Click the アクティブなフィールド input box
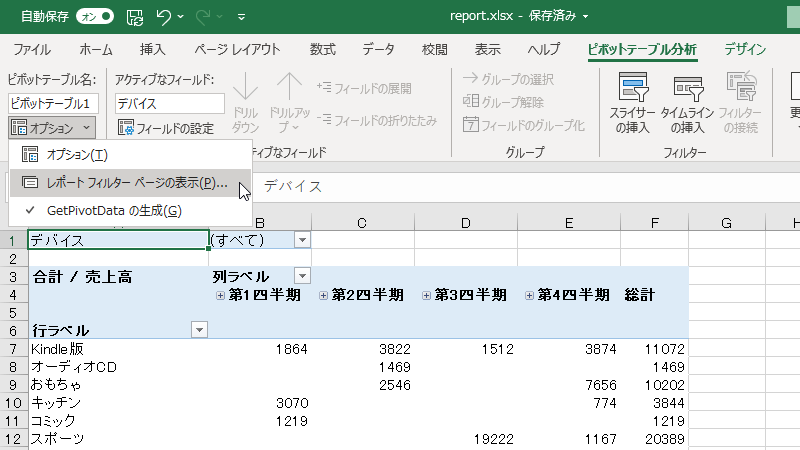Image resolution: width=800 pixels, height=450 pixels. 169,104
